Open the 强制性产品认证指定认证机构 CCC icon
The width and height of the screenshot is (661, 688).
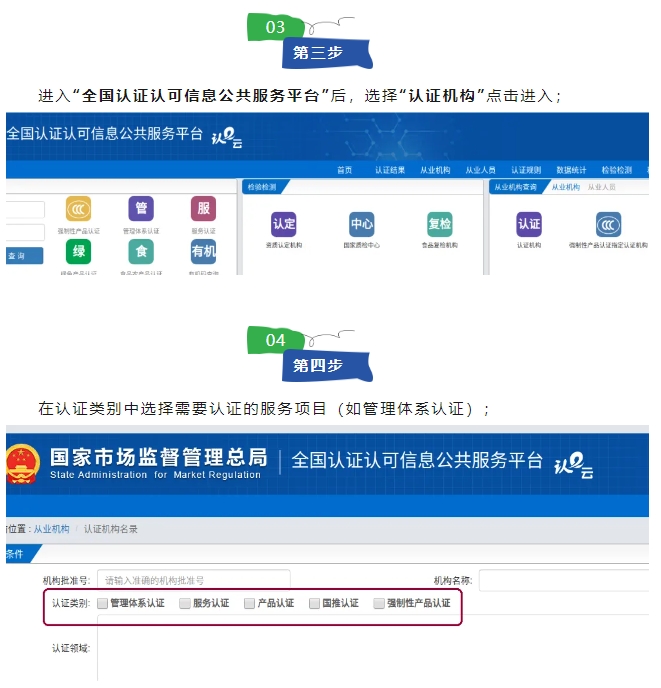tap(608, 224)
